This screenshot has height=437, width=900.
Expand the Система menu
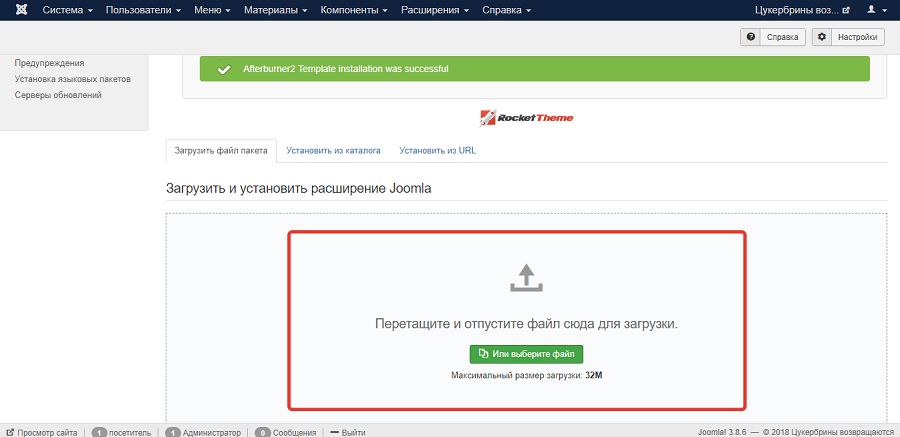tap(67, 10)
